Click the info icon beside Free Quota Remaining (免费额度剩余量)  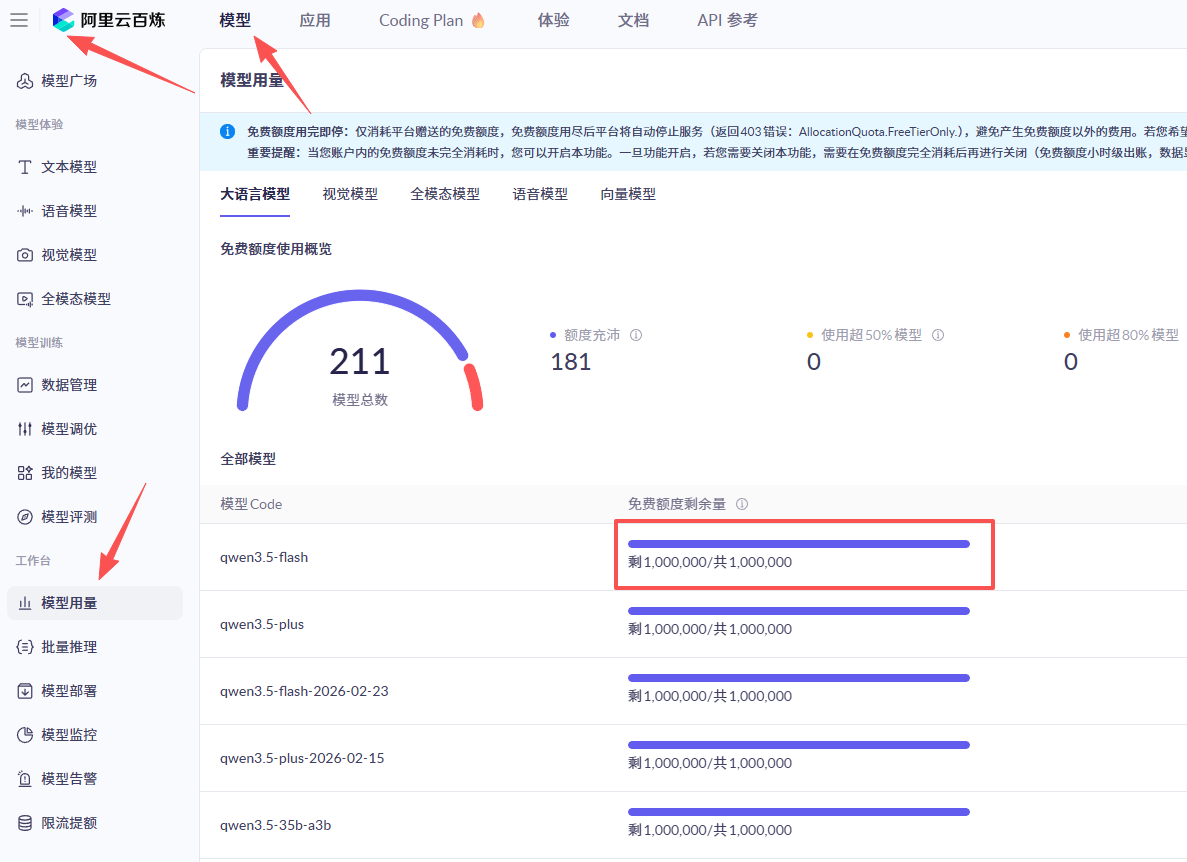[742, 504]
